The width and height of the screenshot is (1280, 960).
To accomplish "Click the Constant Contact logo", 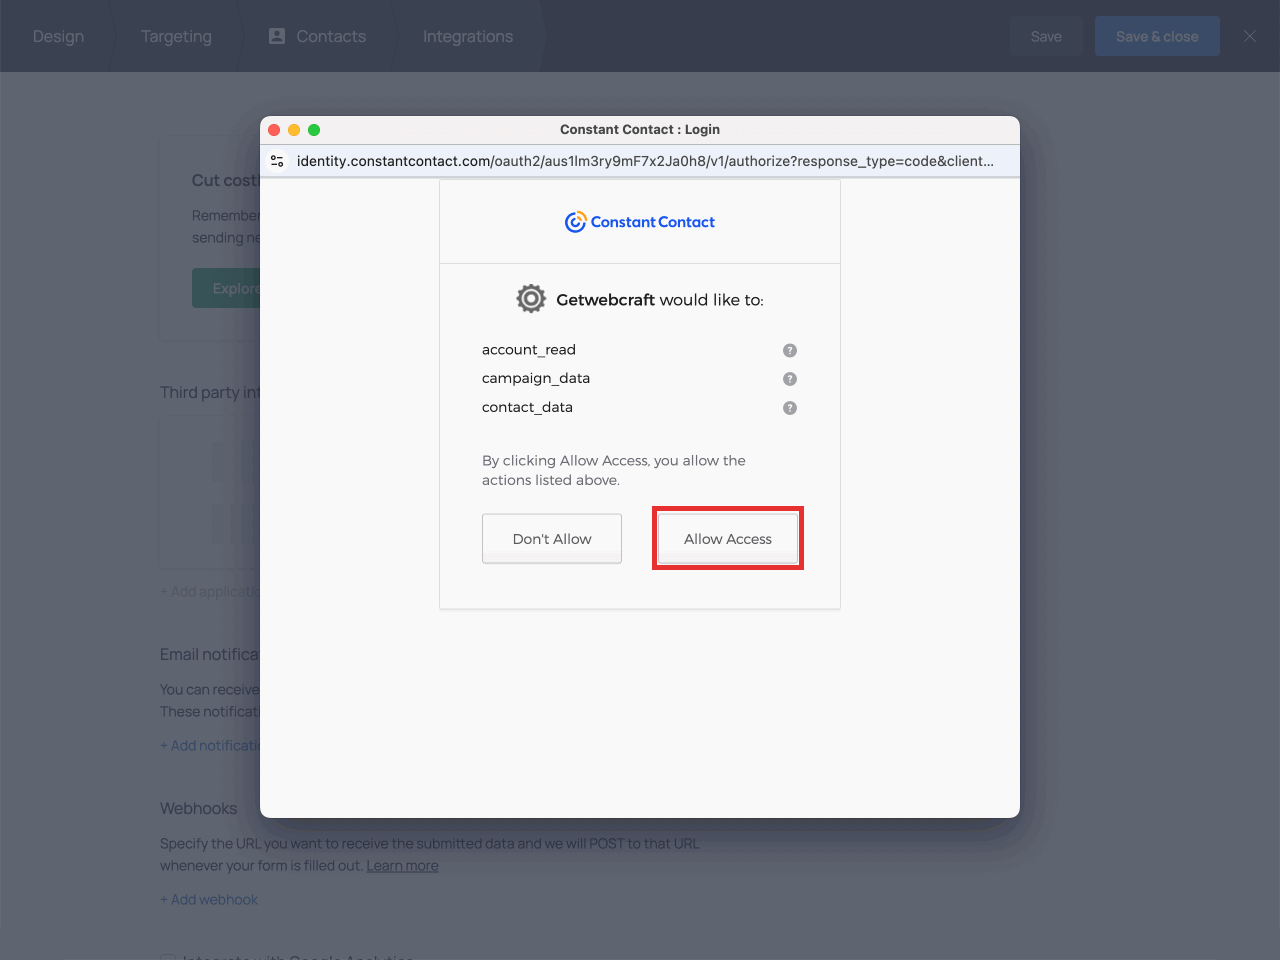I will [640, 222].
